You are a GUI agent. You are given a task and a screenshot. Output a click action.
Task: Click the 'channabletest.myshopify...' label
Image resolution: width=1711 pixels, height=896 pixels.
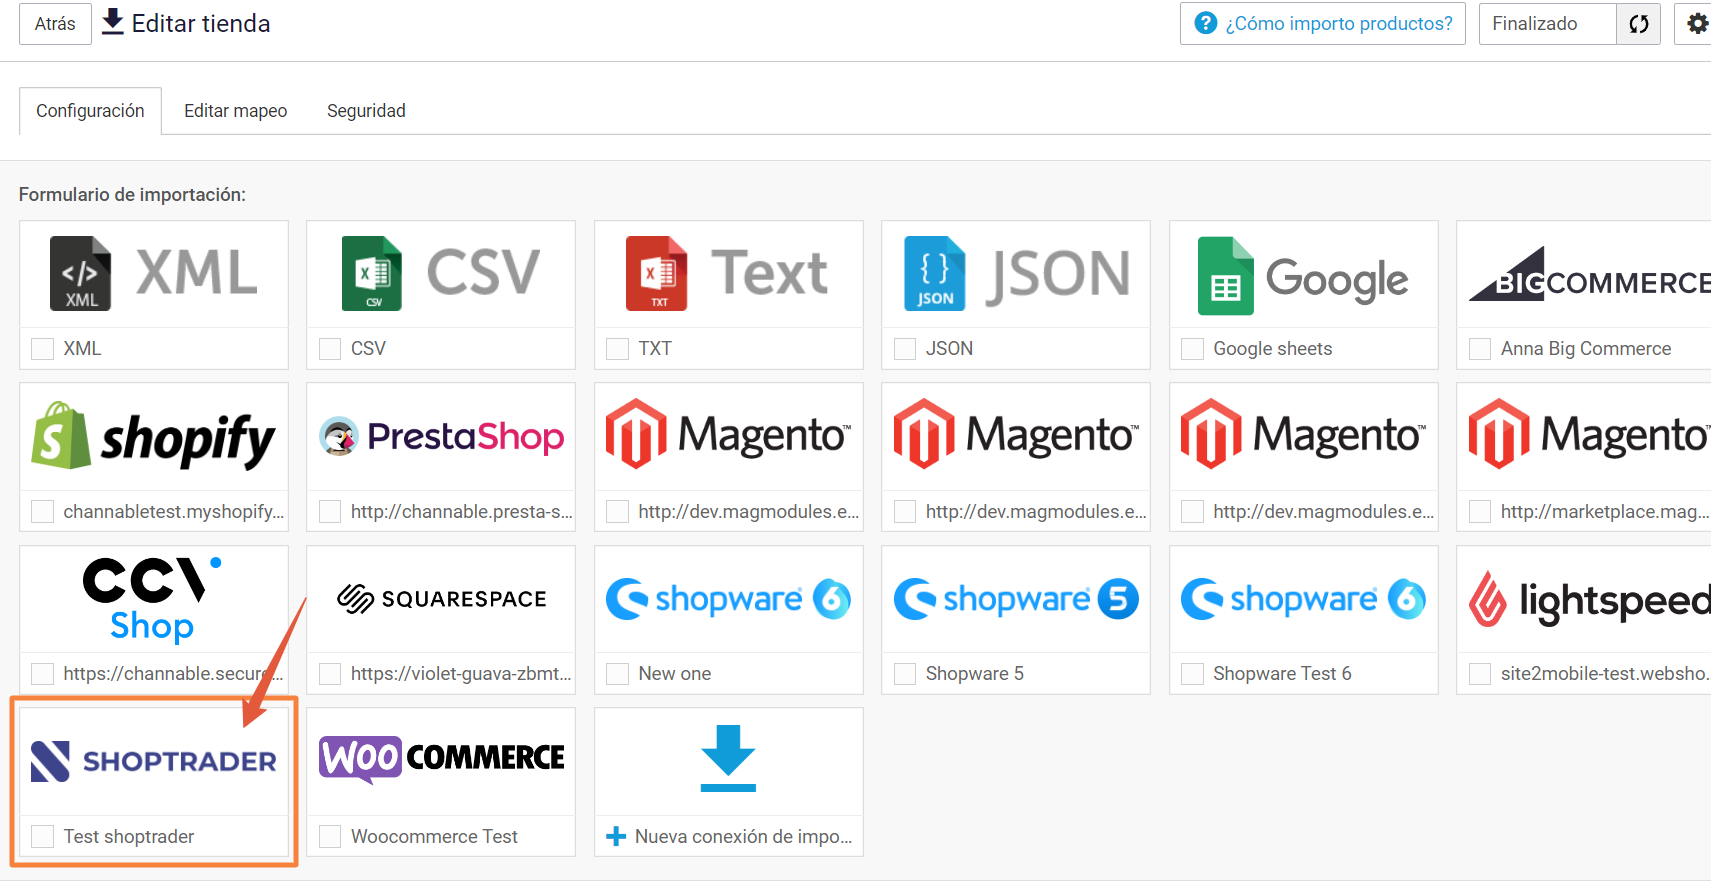click(x=174, y=512)
